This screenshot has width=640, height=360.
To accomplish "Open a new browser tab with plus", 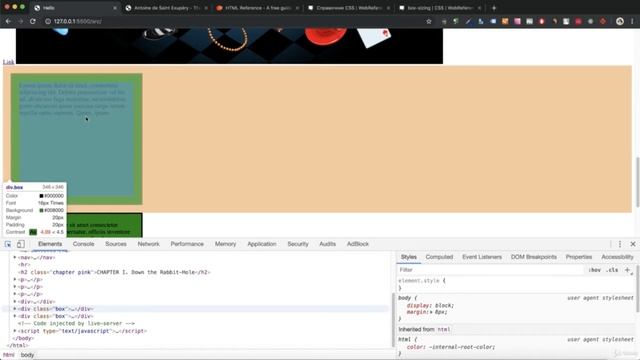I will pyautogui.click(x=494, y=8).
